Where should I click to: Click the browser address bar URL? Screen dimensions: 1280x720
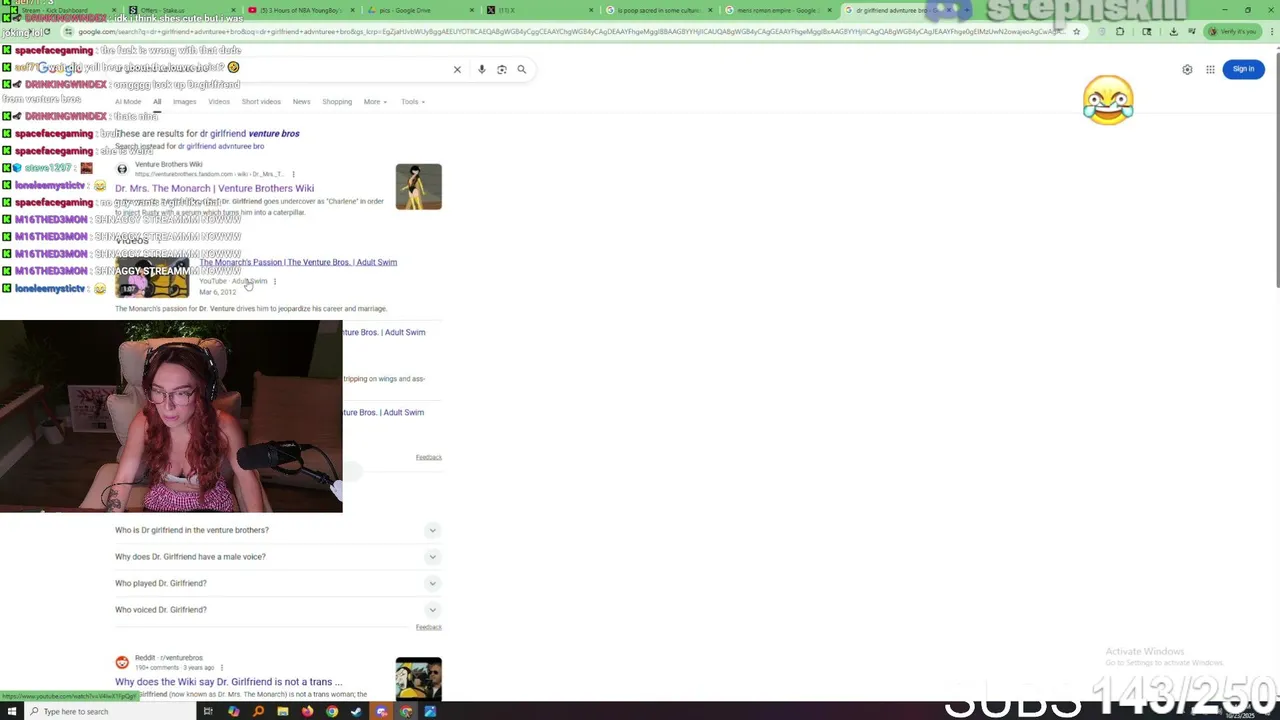pyautogui.click(x=570, y=31)
